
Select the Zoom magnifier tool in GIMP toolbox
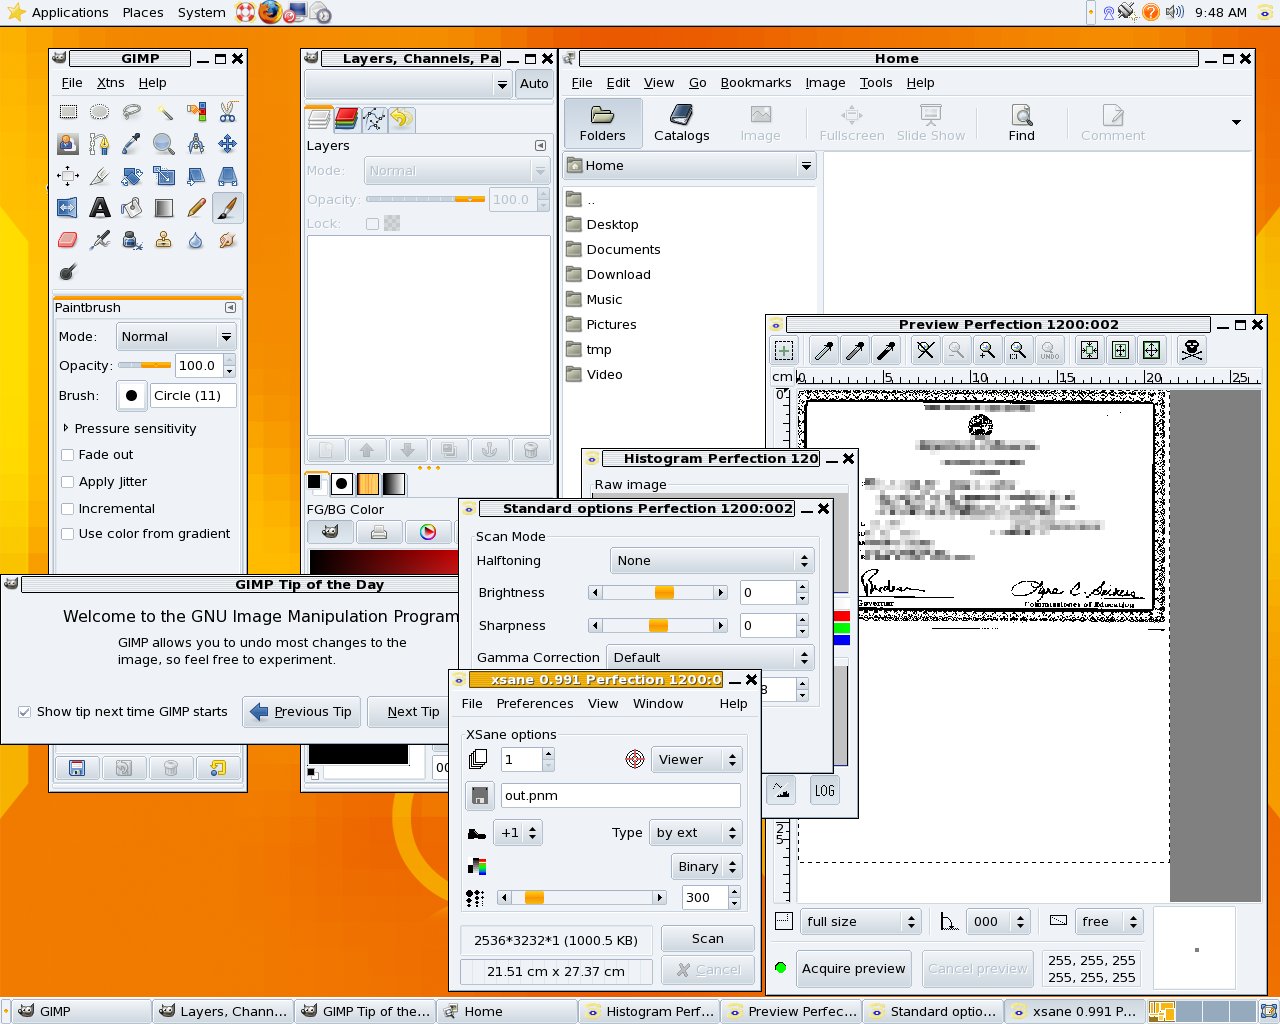click(x=164, y=144)
